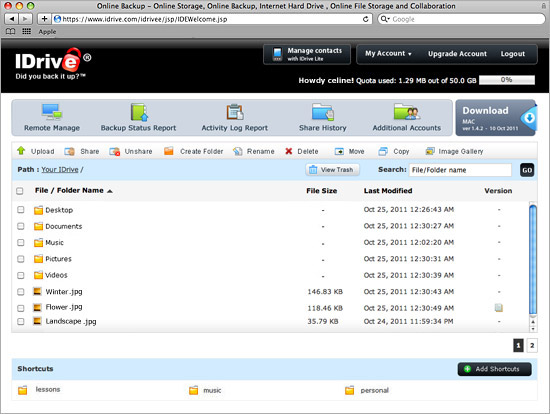Image resolution: width=550 pixels, height=414 pixels.
Task: Click the Move toolbar icon
Action: [339, 152]
